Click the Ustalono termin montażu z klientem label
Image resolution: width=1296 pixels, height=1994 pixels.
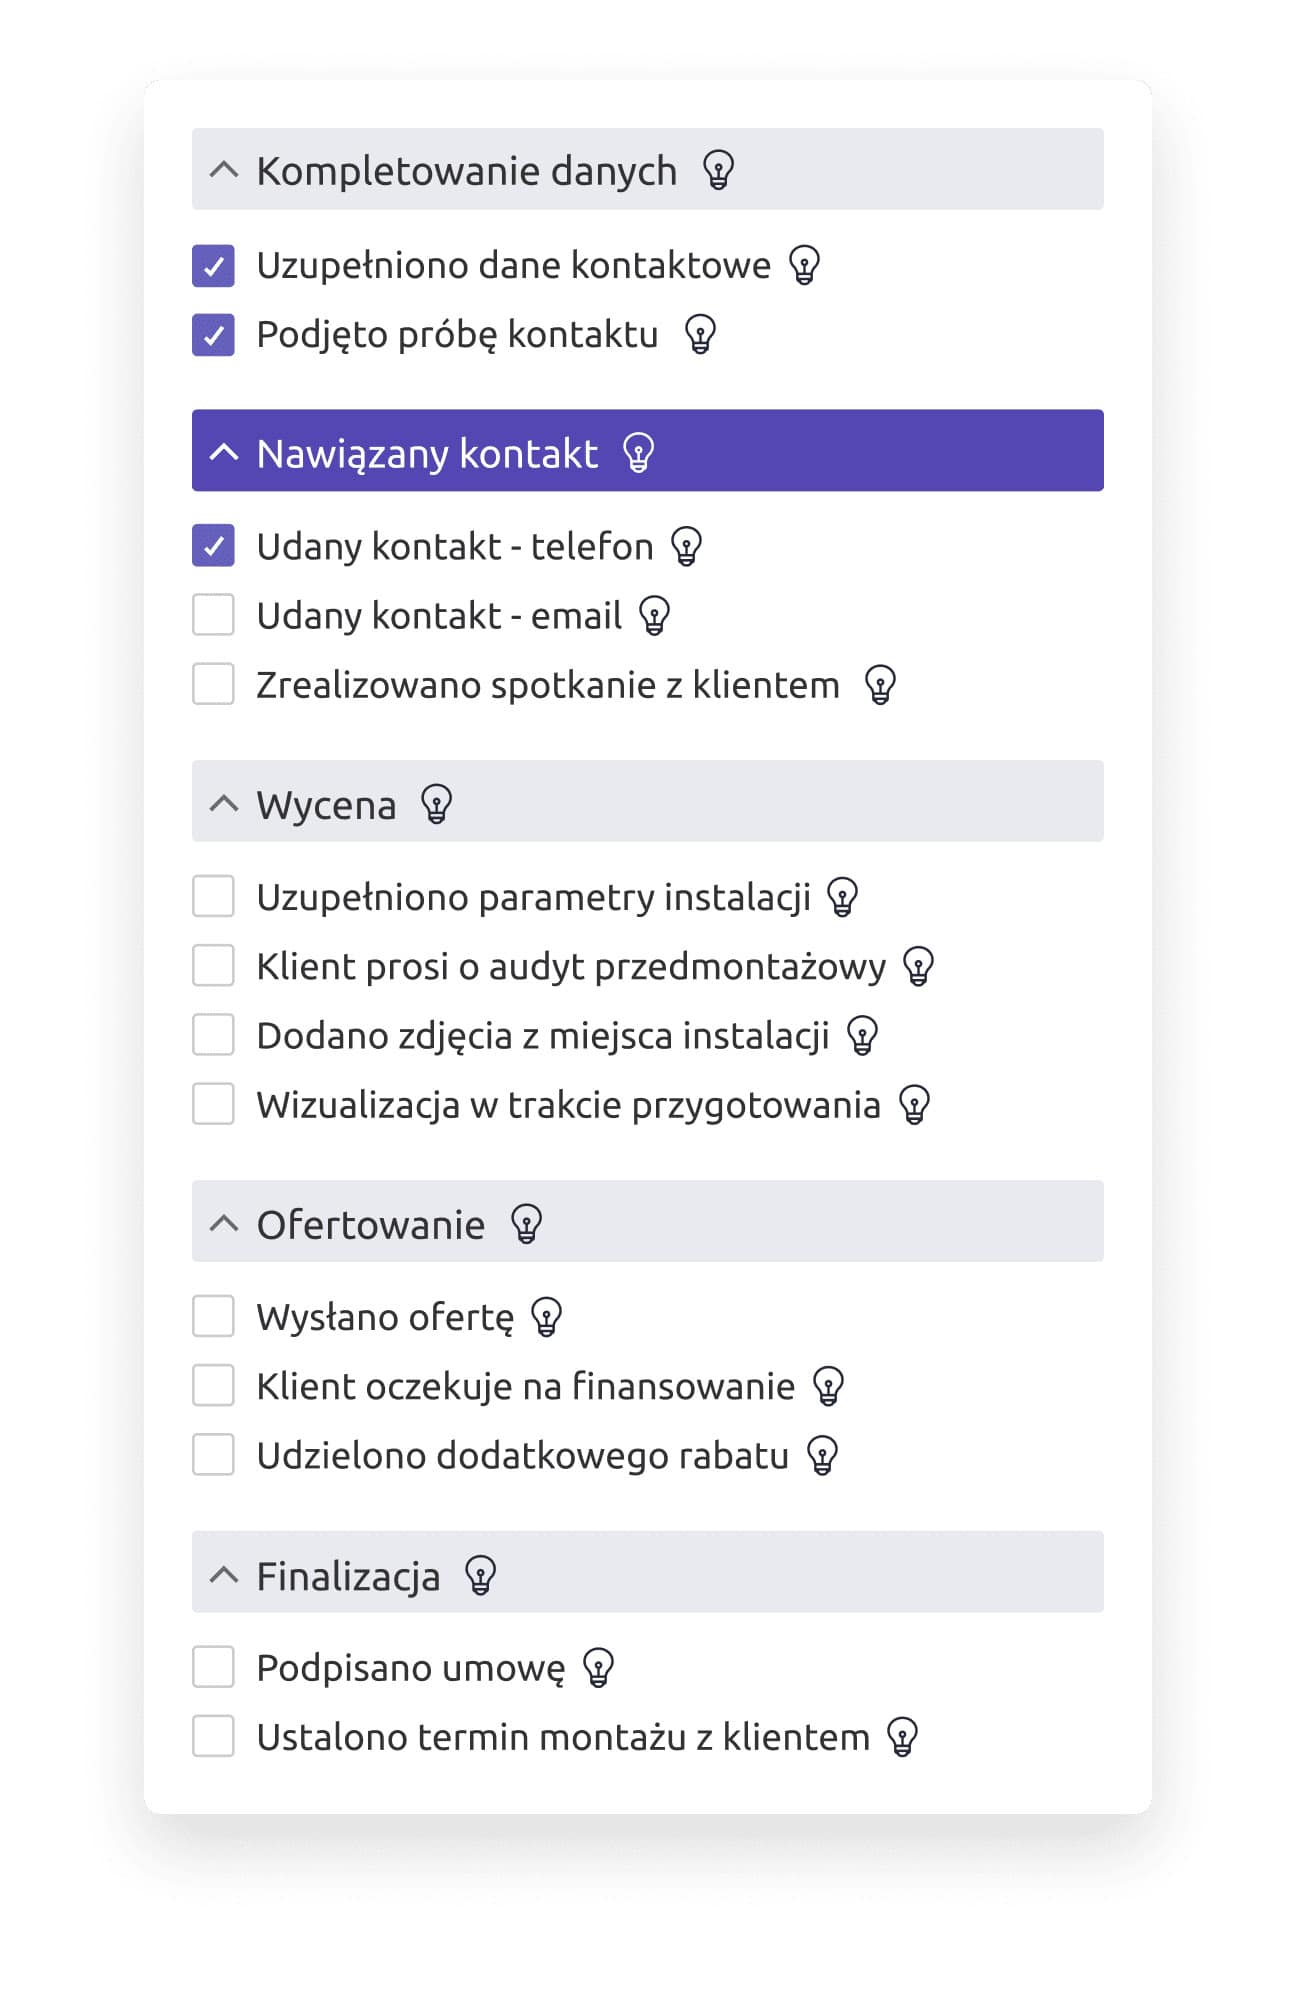click(563, 1738)
